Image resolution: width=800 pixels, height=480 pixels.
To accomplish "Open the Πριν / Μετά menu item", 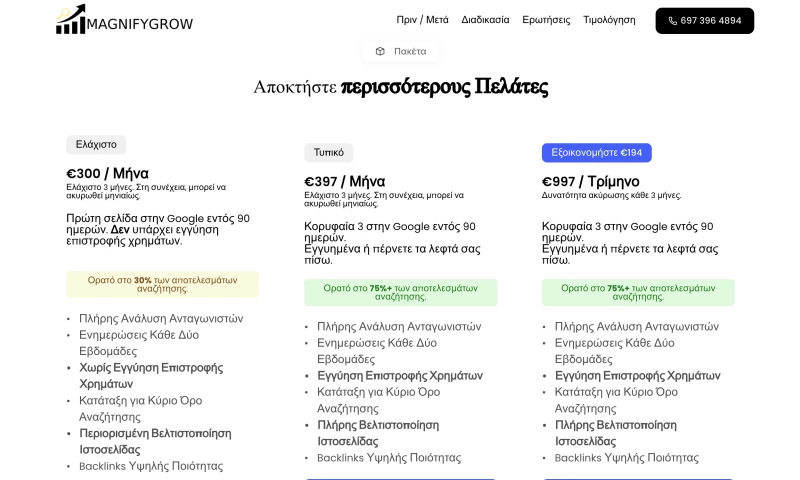I will click(x=422, y=20).
